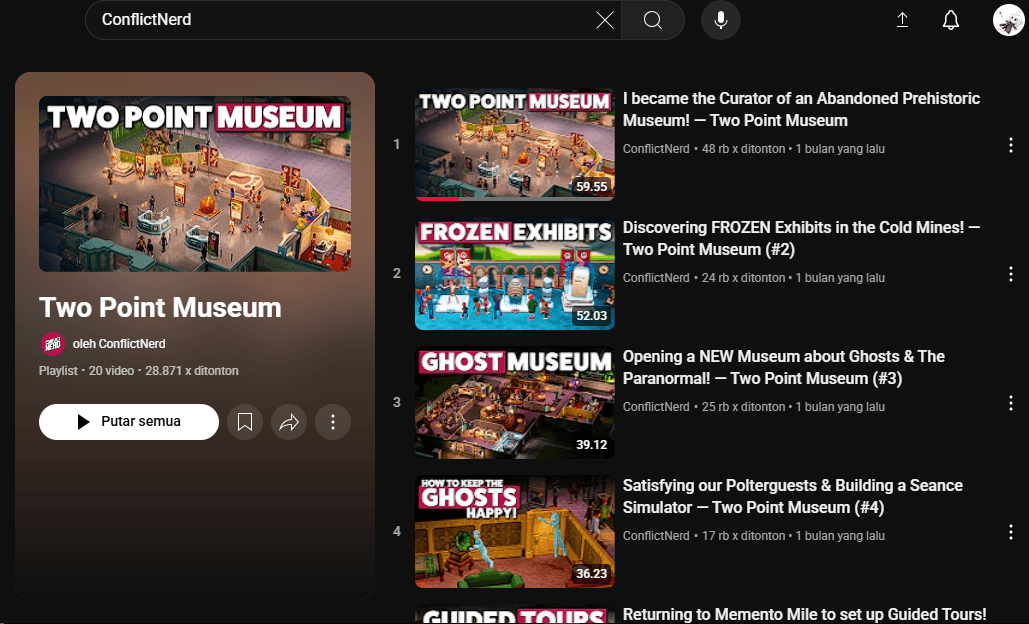The height and width of the screenshot is (624, 1029).
Task: Open the account profile avatar
Action: point(1008,20)
